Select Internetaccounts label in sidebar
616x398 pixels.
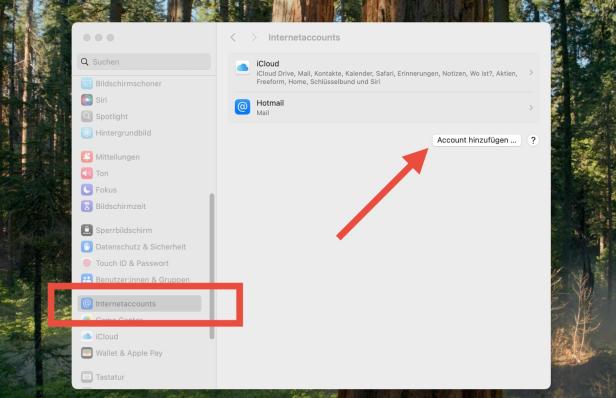click(126, 304)
